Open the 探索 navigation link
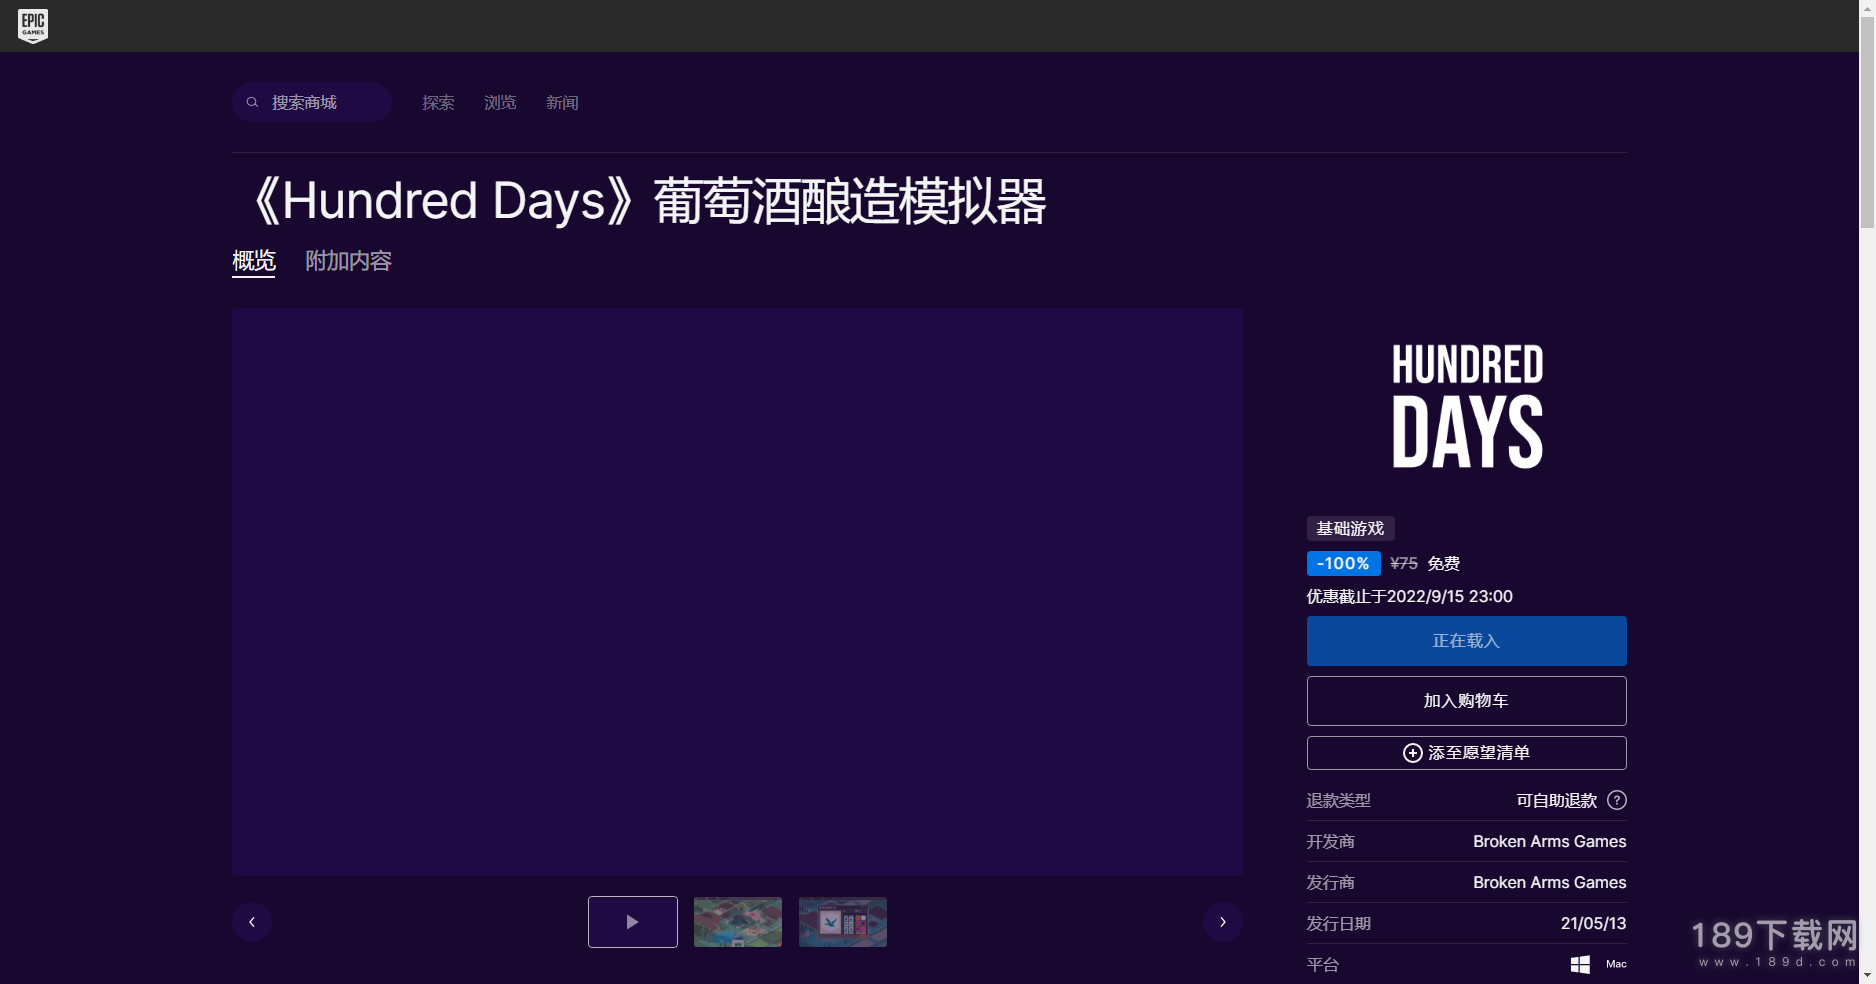This screenshot has height=984, width=1876. tap(438, 102)
